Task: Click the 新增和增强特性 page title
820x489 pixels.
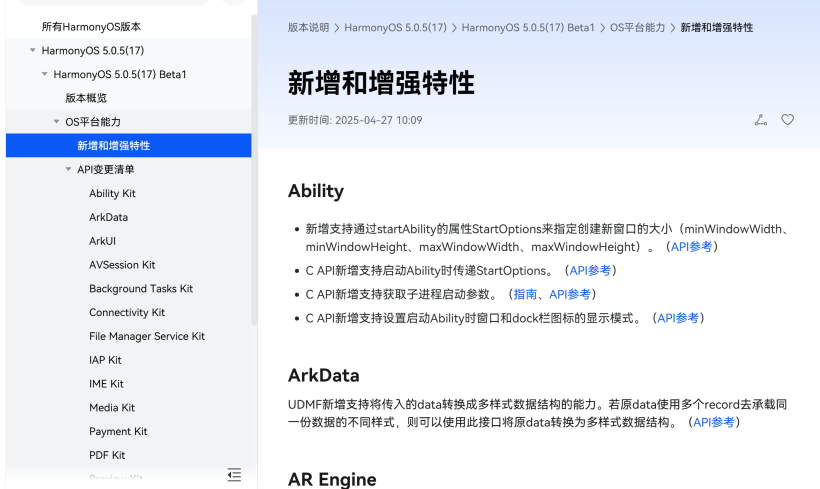Action: (x=381, y=83)
